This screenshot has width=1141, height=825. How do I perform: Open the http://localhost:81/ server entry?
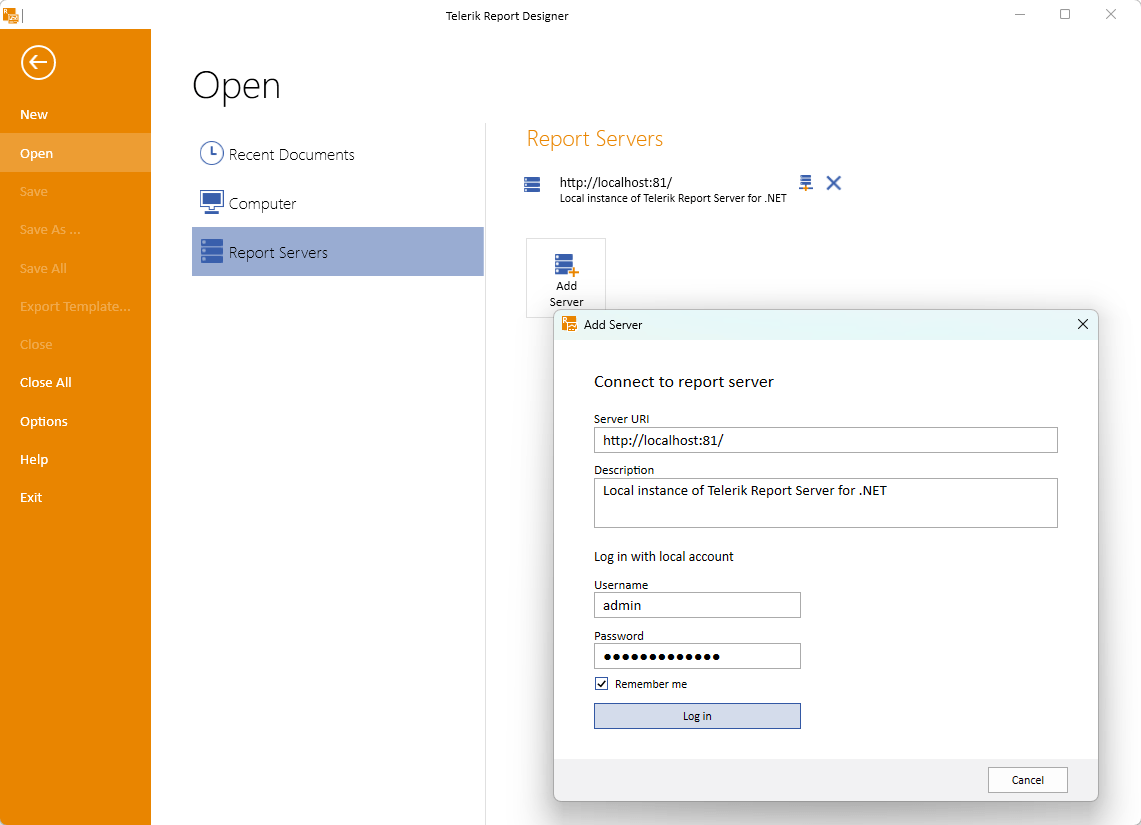pyautogui.click(x=616, y=182)
